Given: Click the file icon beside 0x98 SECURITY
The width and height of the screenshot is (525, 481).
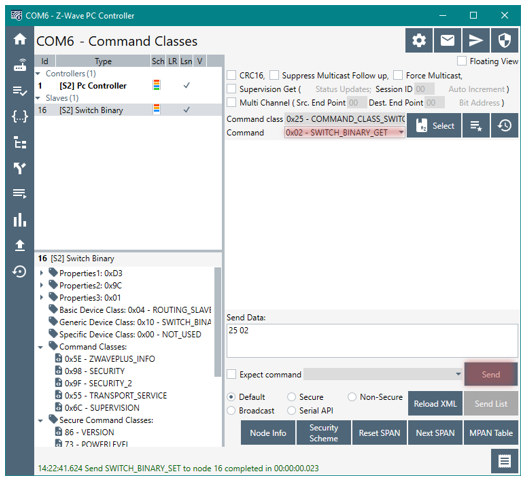Looking at the screenshot, I should click(x=59, y=371).
